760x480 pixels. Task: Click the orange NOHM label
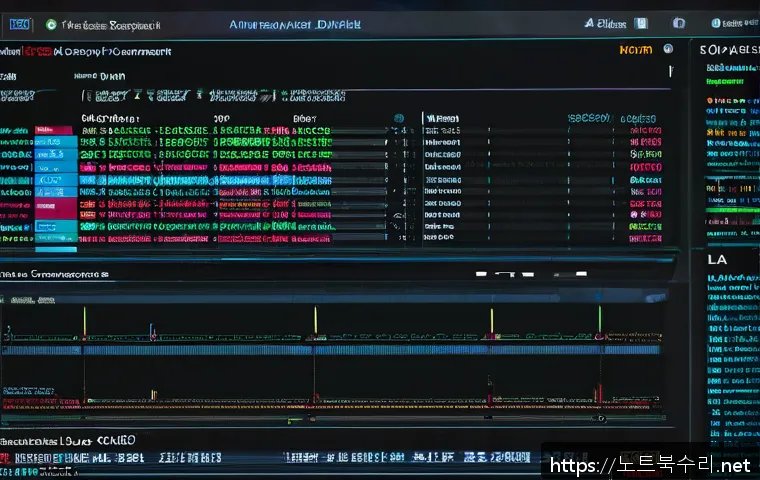click(x=635, y=49)
